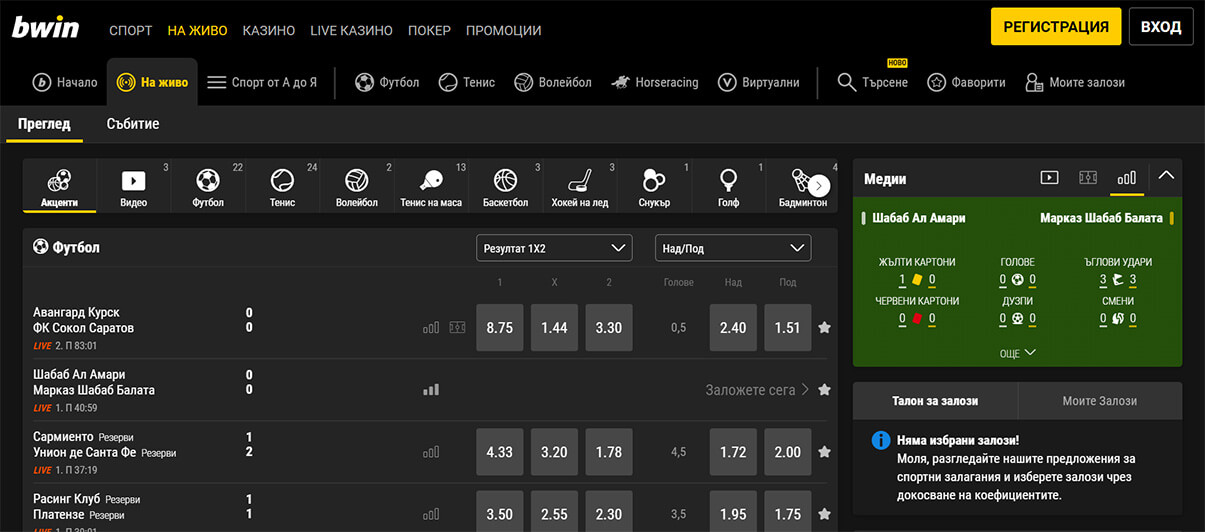Favorite the Шабаб Ал Амари match star
Screen dimensions: 1205x532
(824, 389)
